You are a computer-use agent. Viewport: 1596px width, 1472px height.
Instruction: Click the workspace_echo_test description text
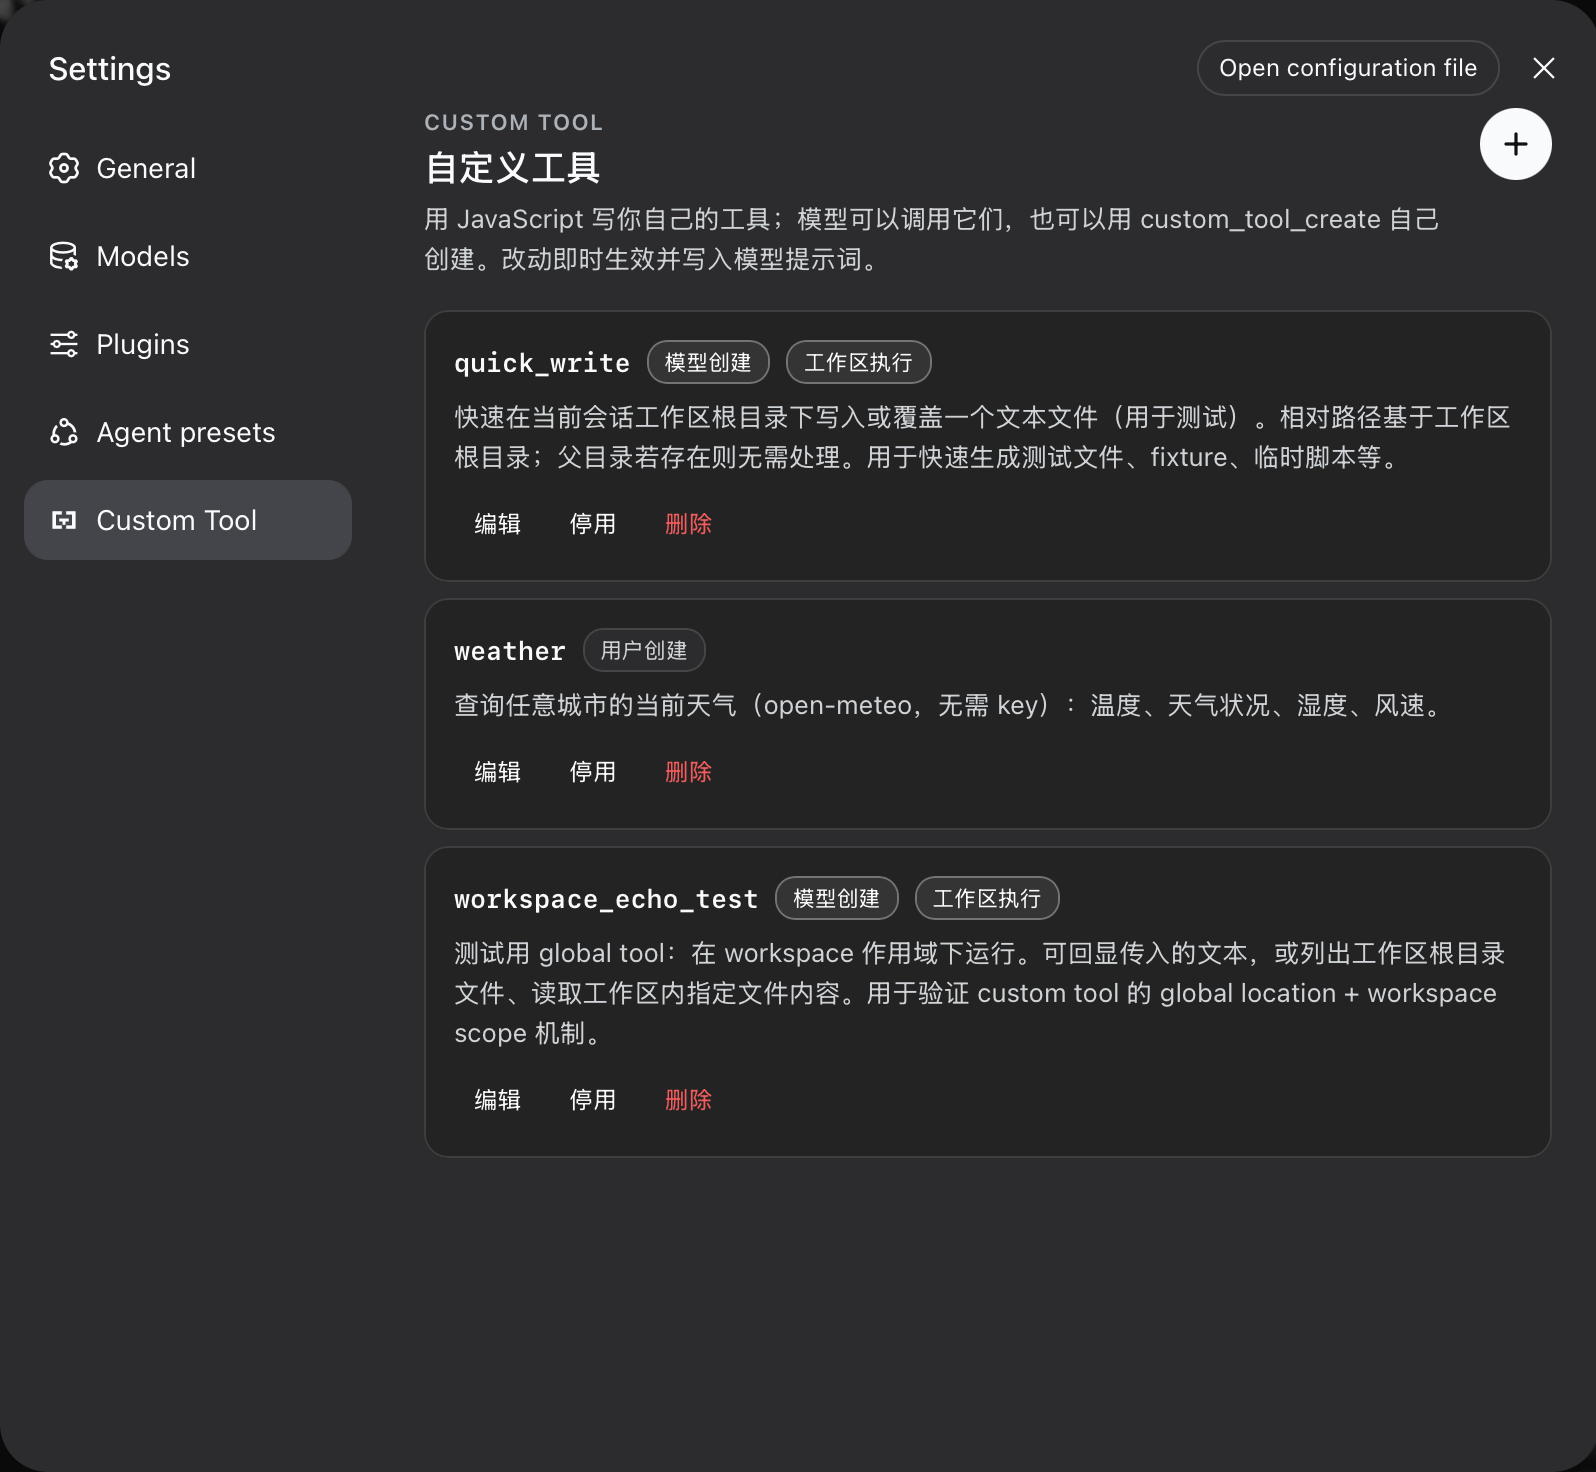(980, 993)
